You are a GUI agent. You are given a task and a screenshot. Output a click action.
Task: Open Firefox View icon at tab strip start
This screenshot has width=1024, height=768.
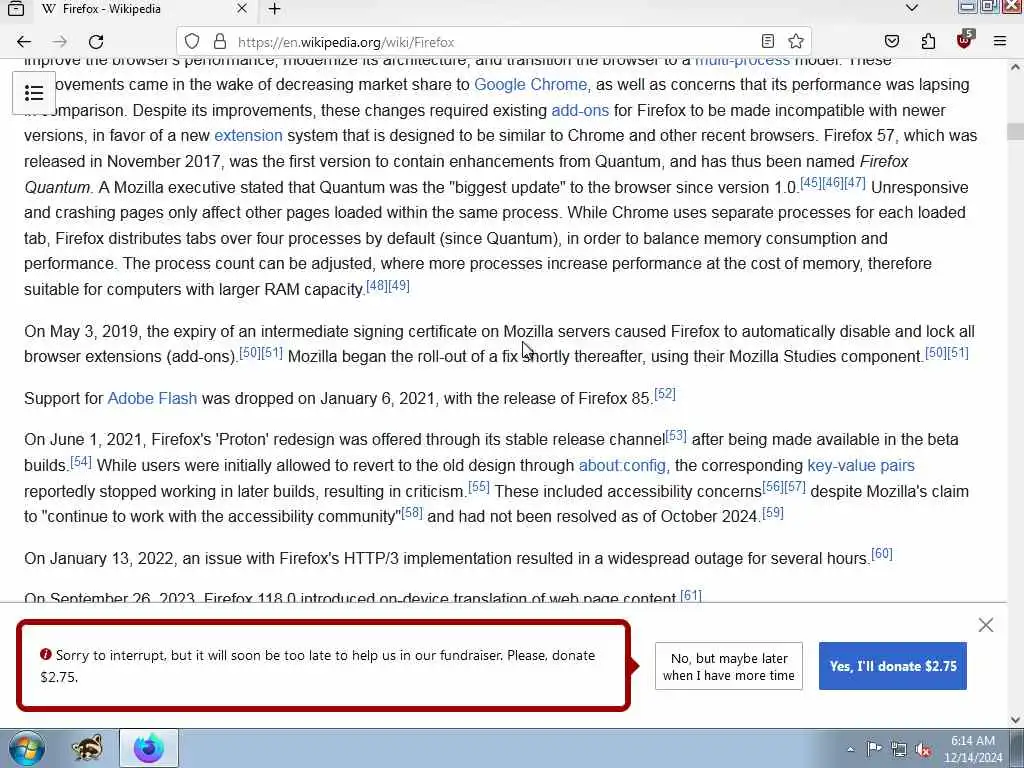16,8
